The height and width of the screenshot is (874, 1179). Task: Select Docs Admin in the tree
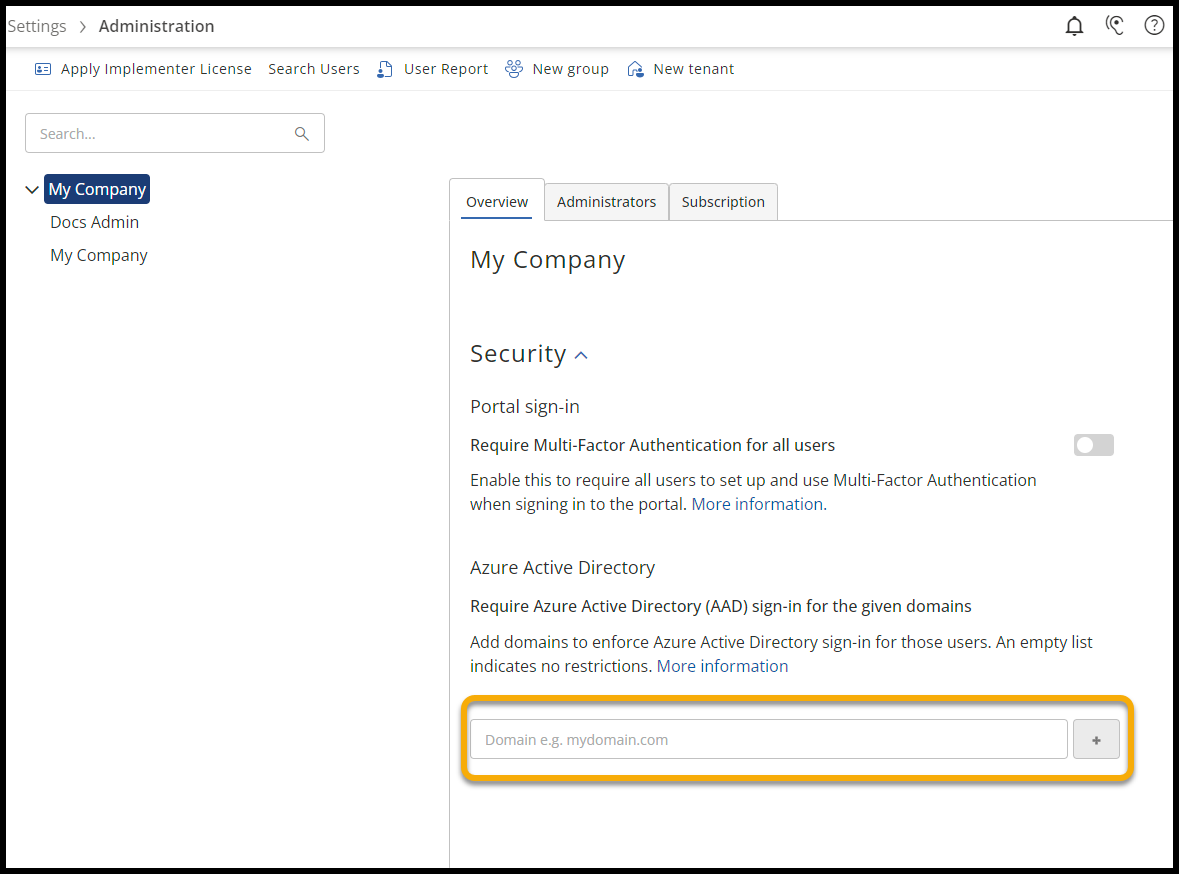pos(95,222)
